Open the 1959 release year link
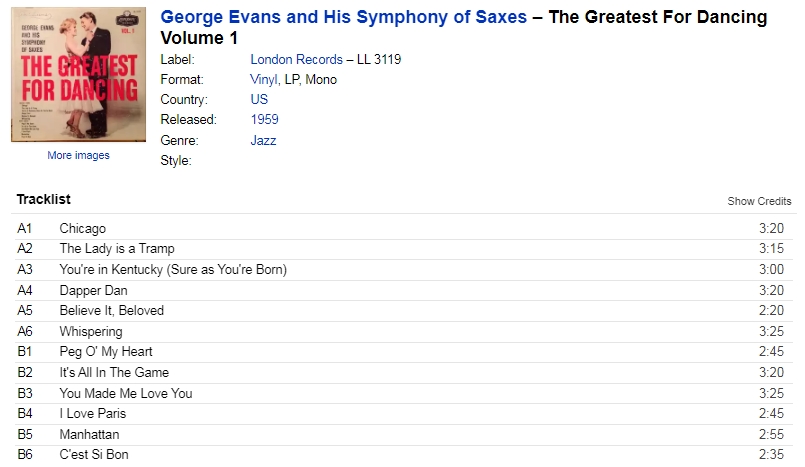805x467 pixels. point(264,120)
